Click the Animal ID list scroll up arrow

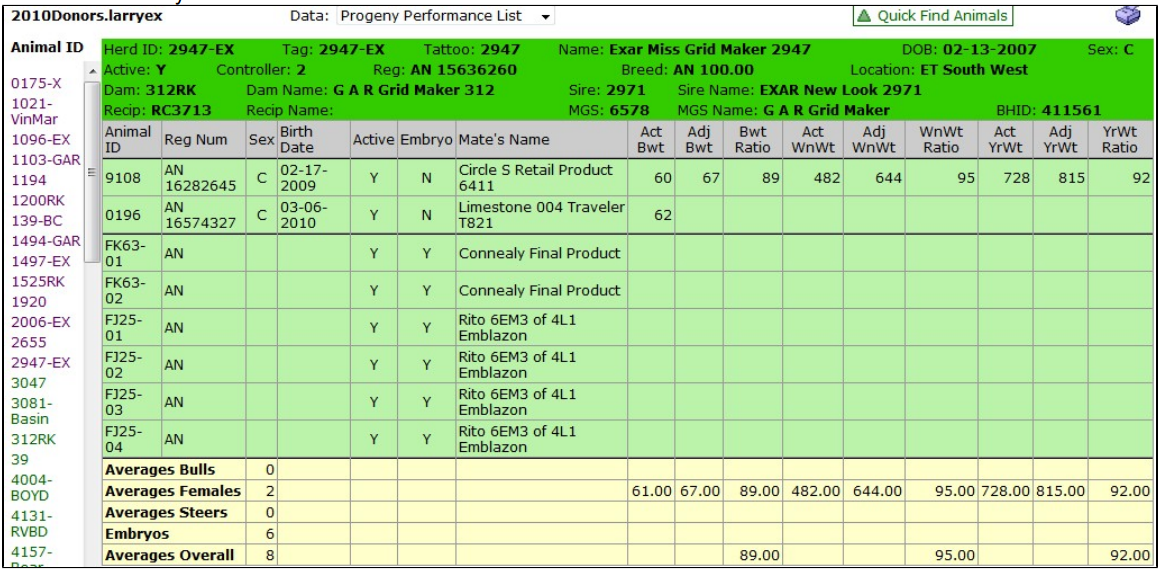tap(93, 71)
